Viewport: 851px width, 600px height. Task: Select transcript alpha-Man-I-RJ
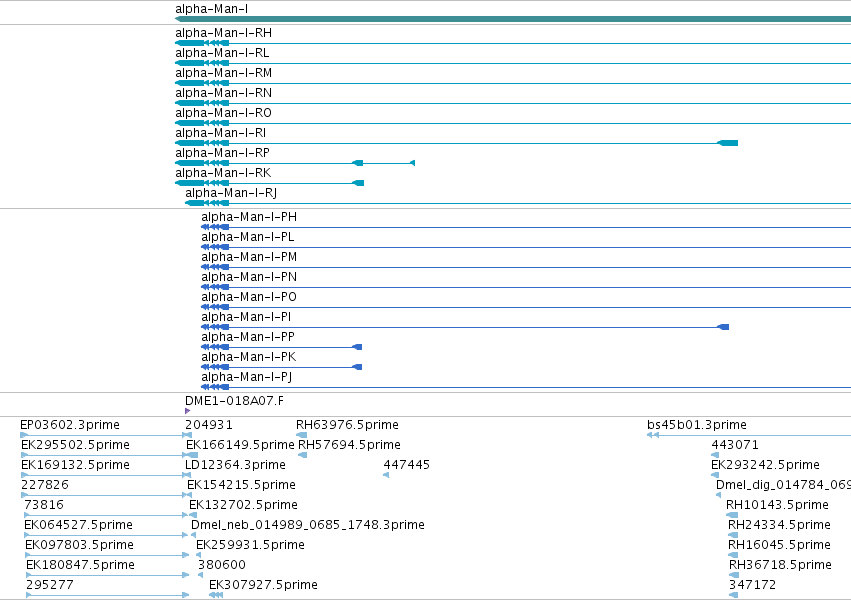pos(231,194)
